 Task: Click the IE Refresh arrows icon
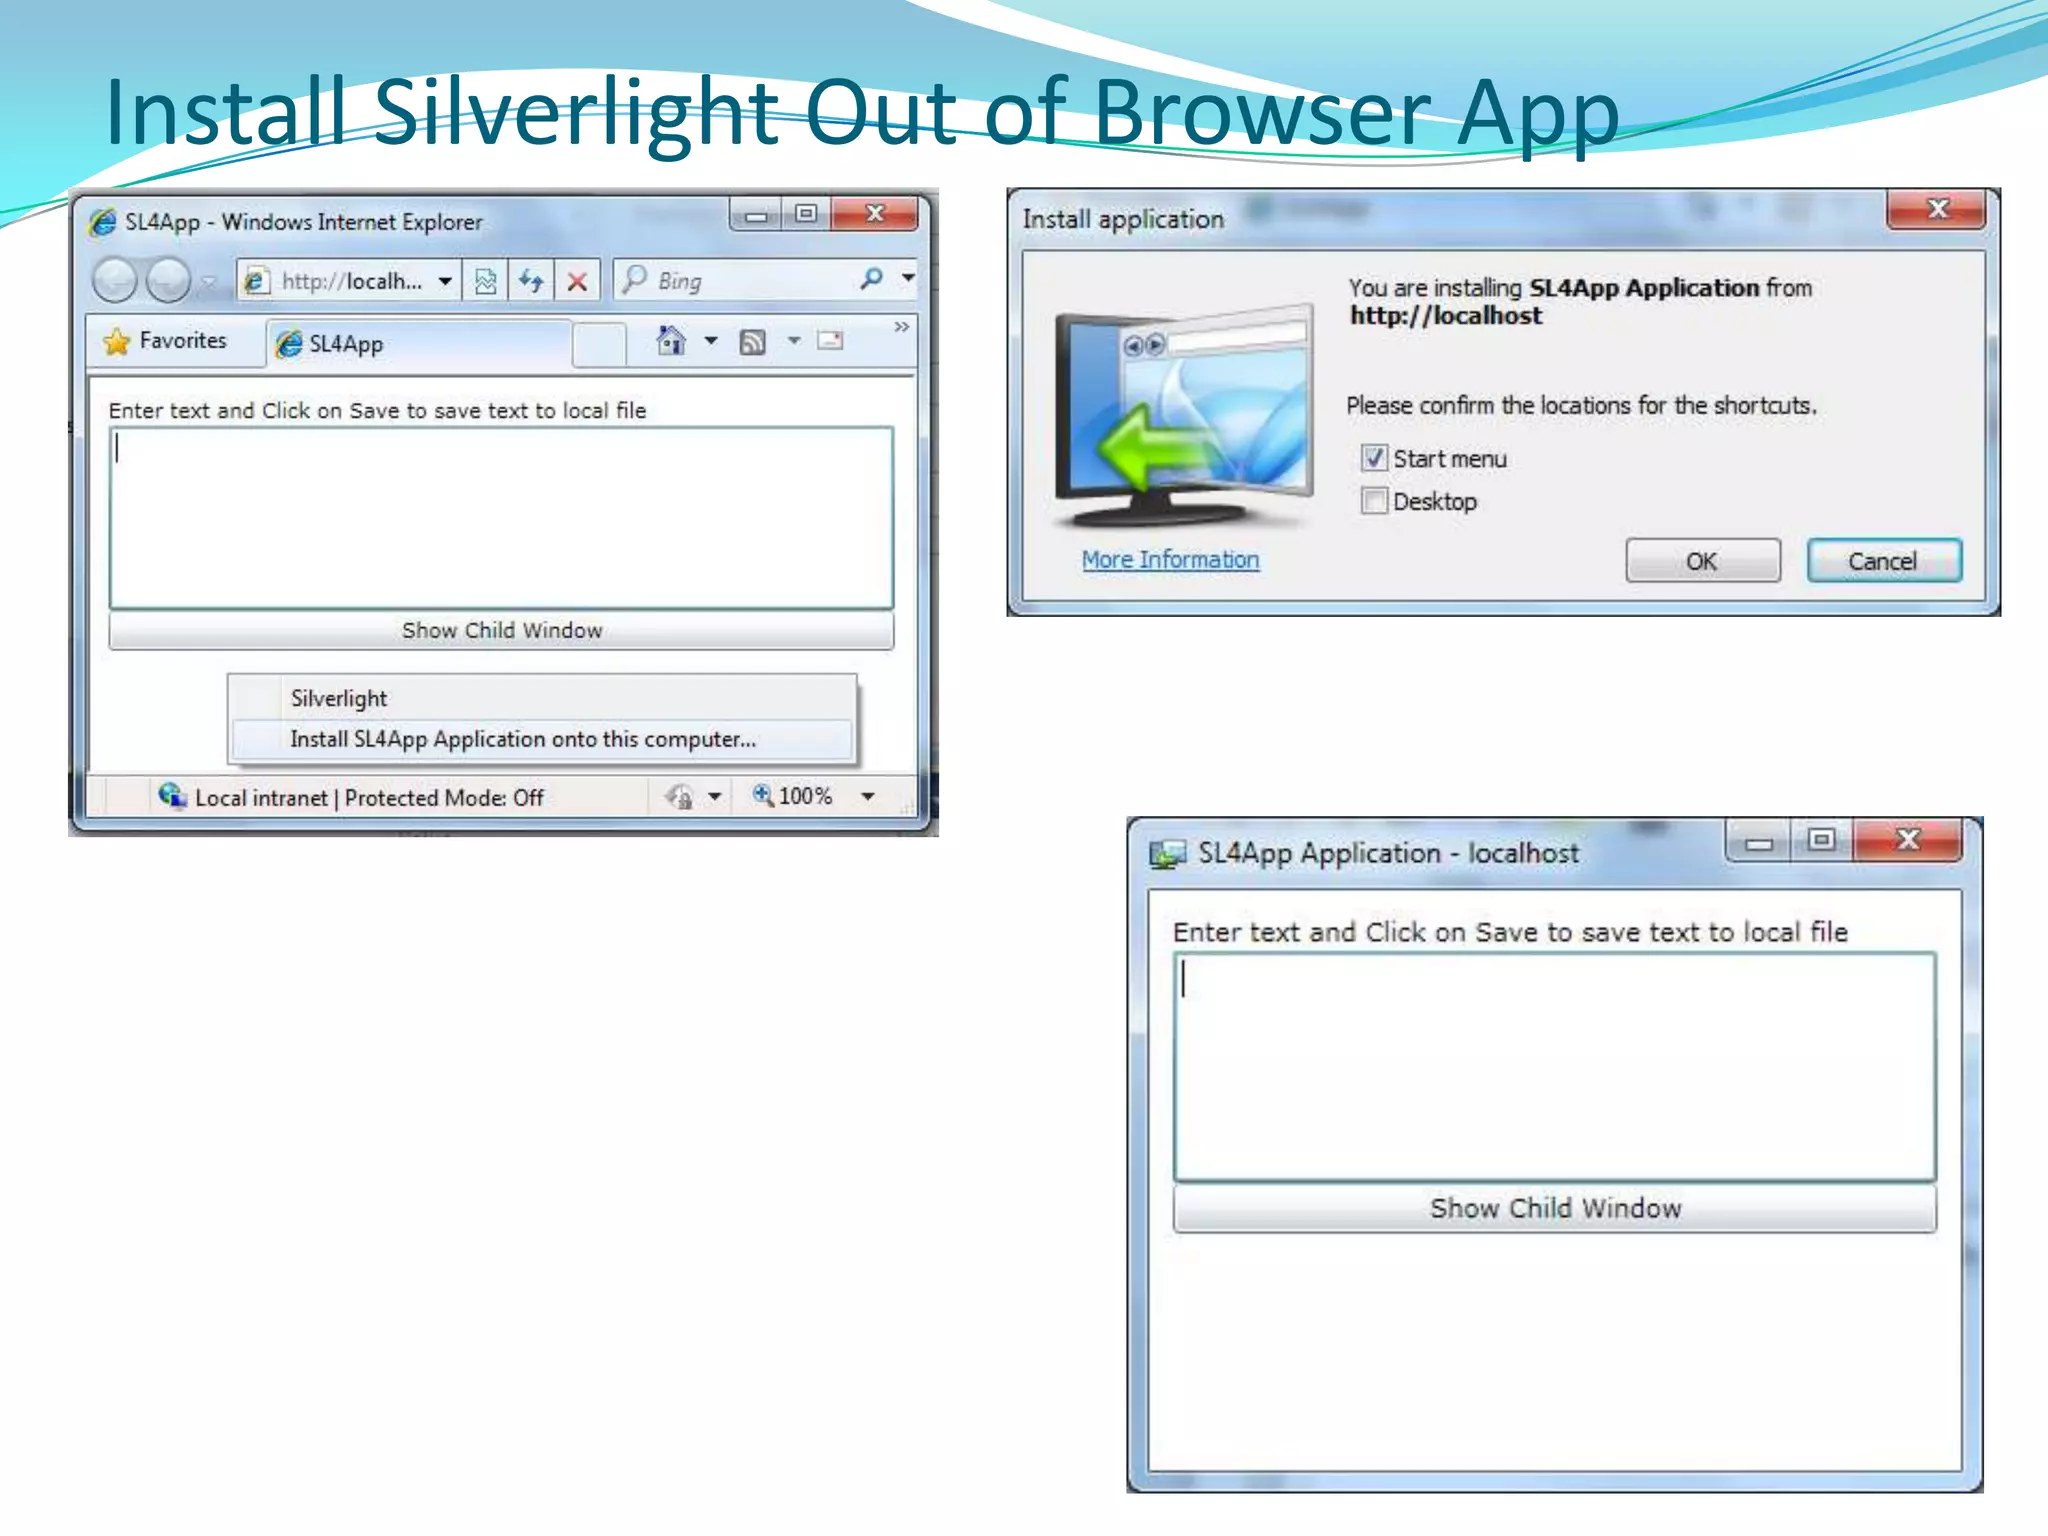click(x=531, y=281)
